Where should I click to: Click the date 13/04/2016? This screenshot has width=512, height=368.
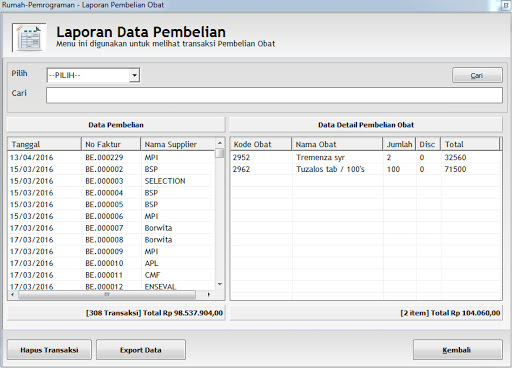pos(32,157)
